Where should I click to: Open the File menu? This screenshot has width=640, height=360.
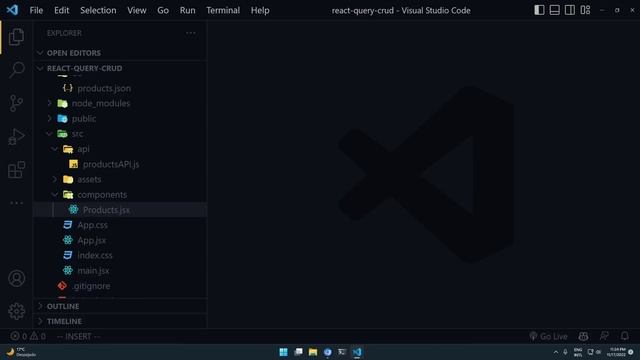click(36, 11)
